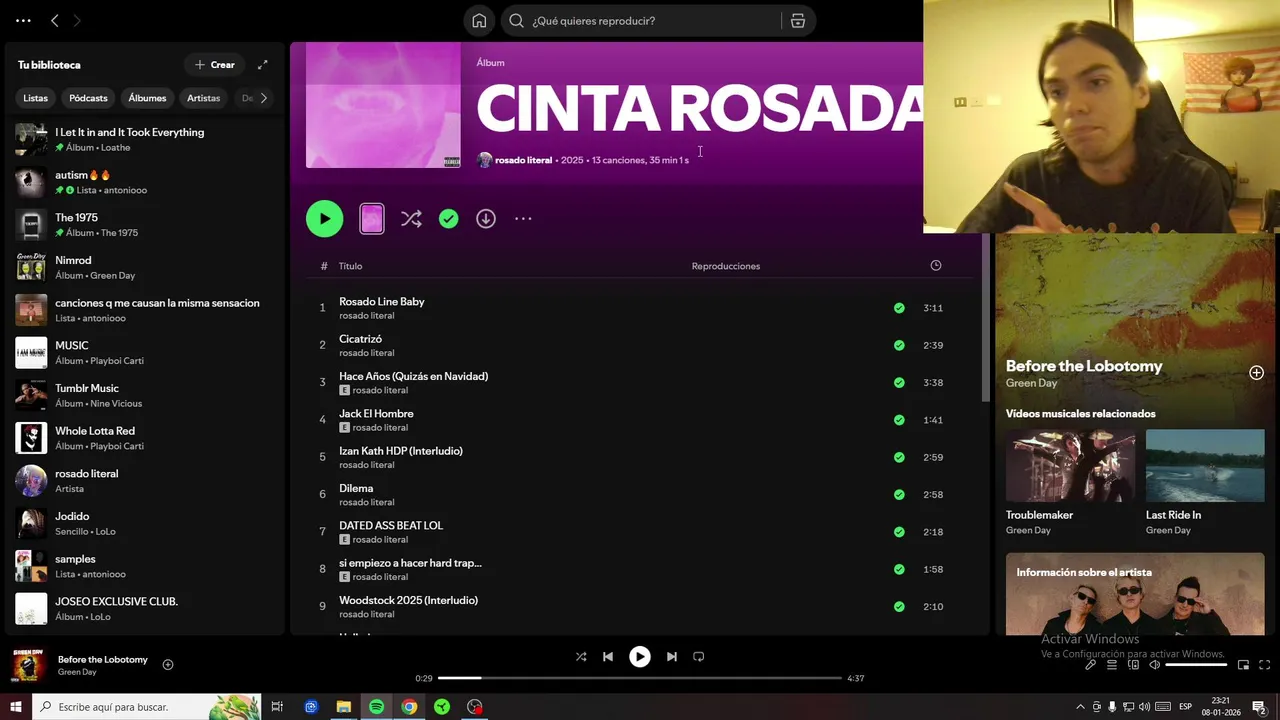Show more library filter chips
1280x720 pixels.
(x=263, y=98)
